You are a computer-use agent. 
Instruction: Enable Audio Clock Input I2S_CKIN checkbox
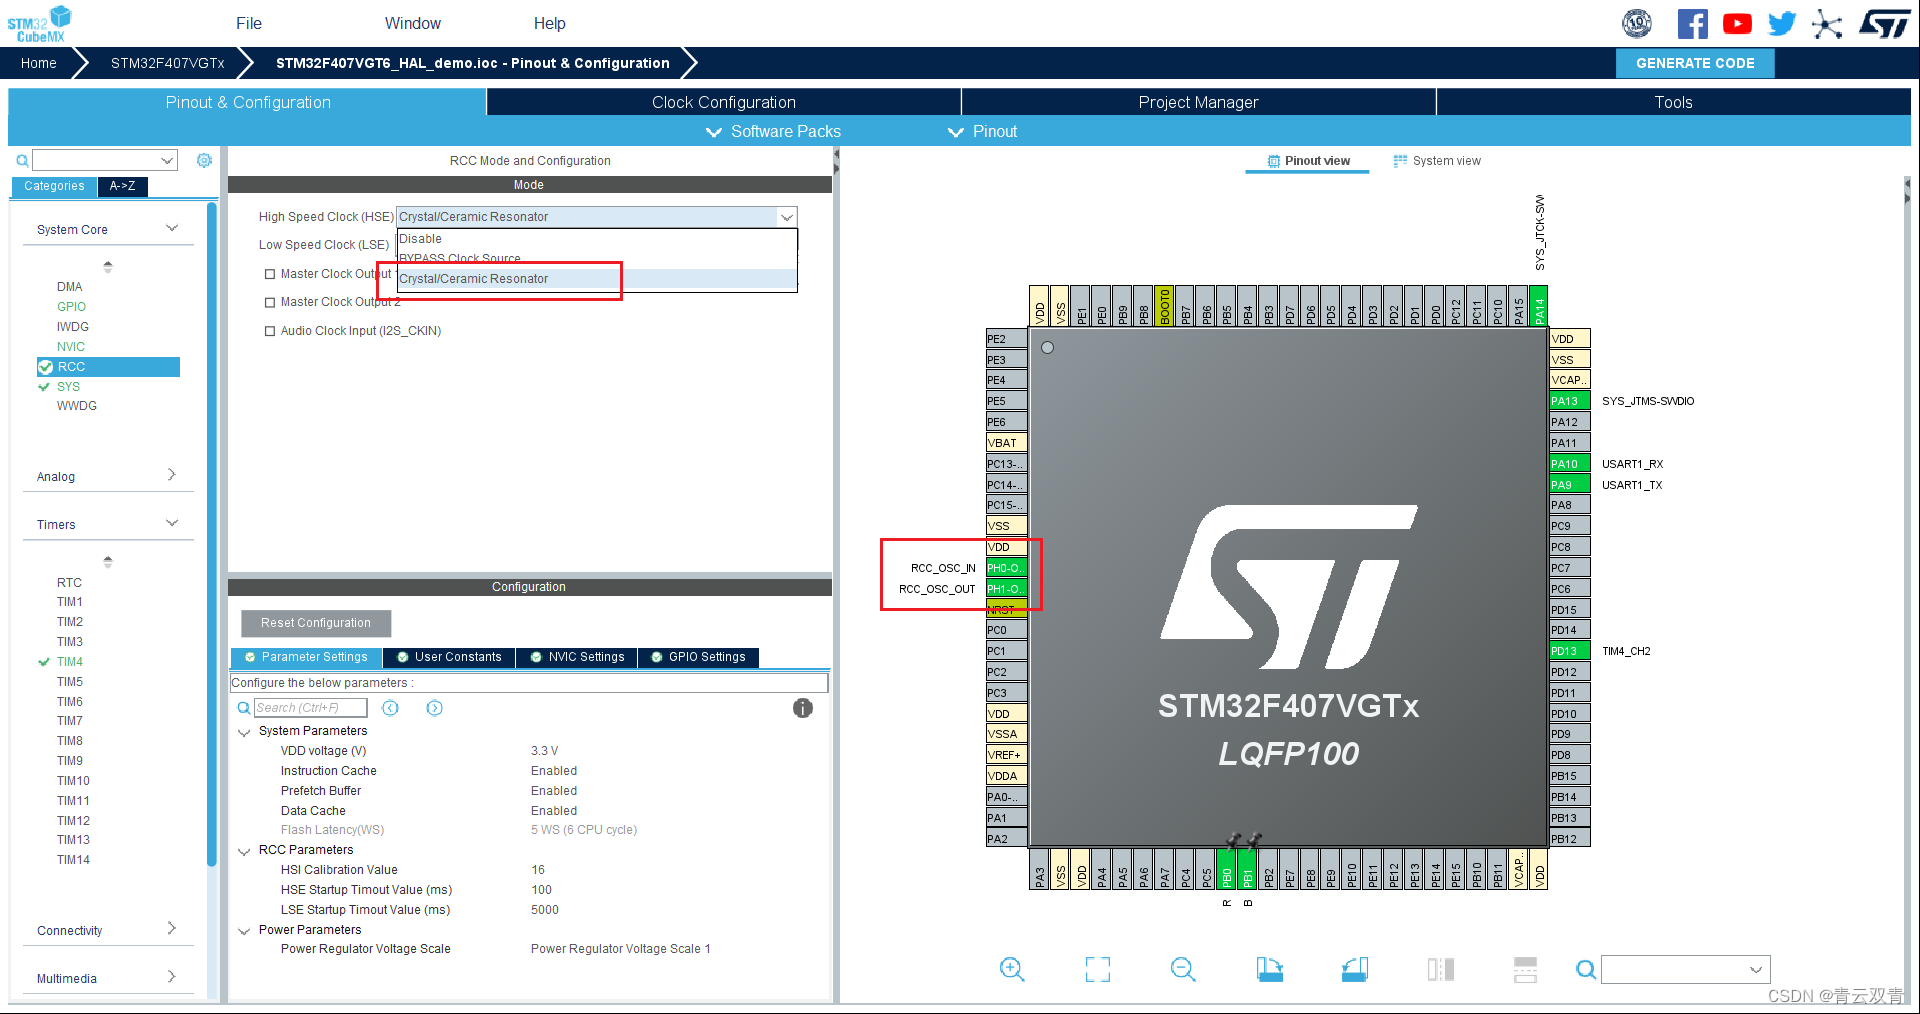click(x=270, y=331)
